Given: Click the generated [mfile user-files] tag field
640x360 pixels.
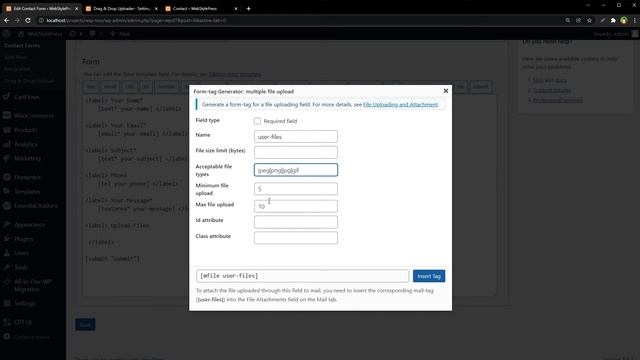Looking at the screenshot, I should [302, 276].
